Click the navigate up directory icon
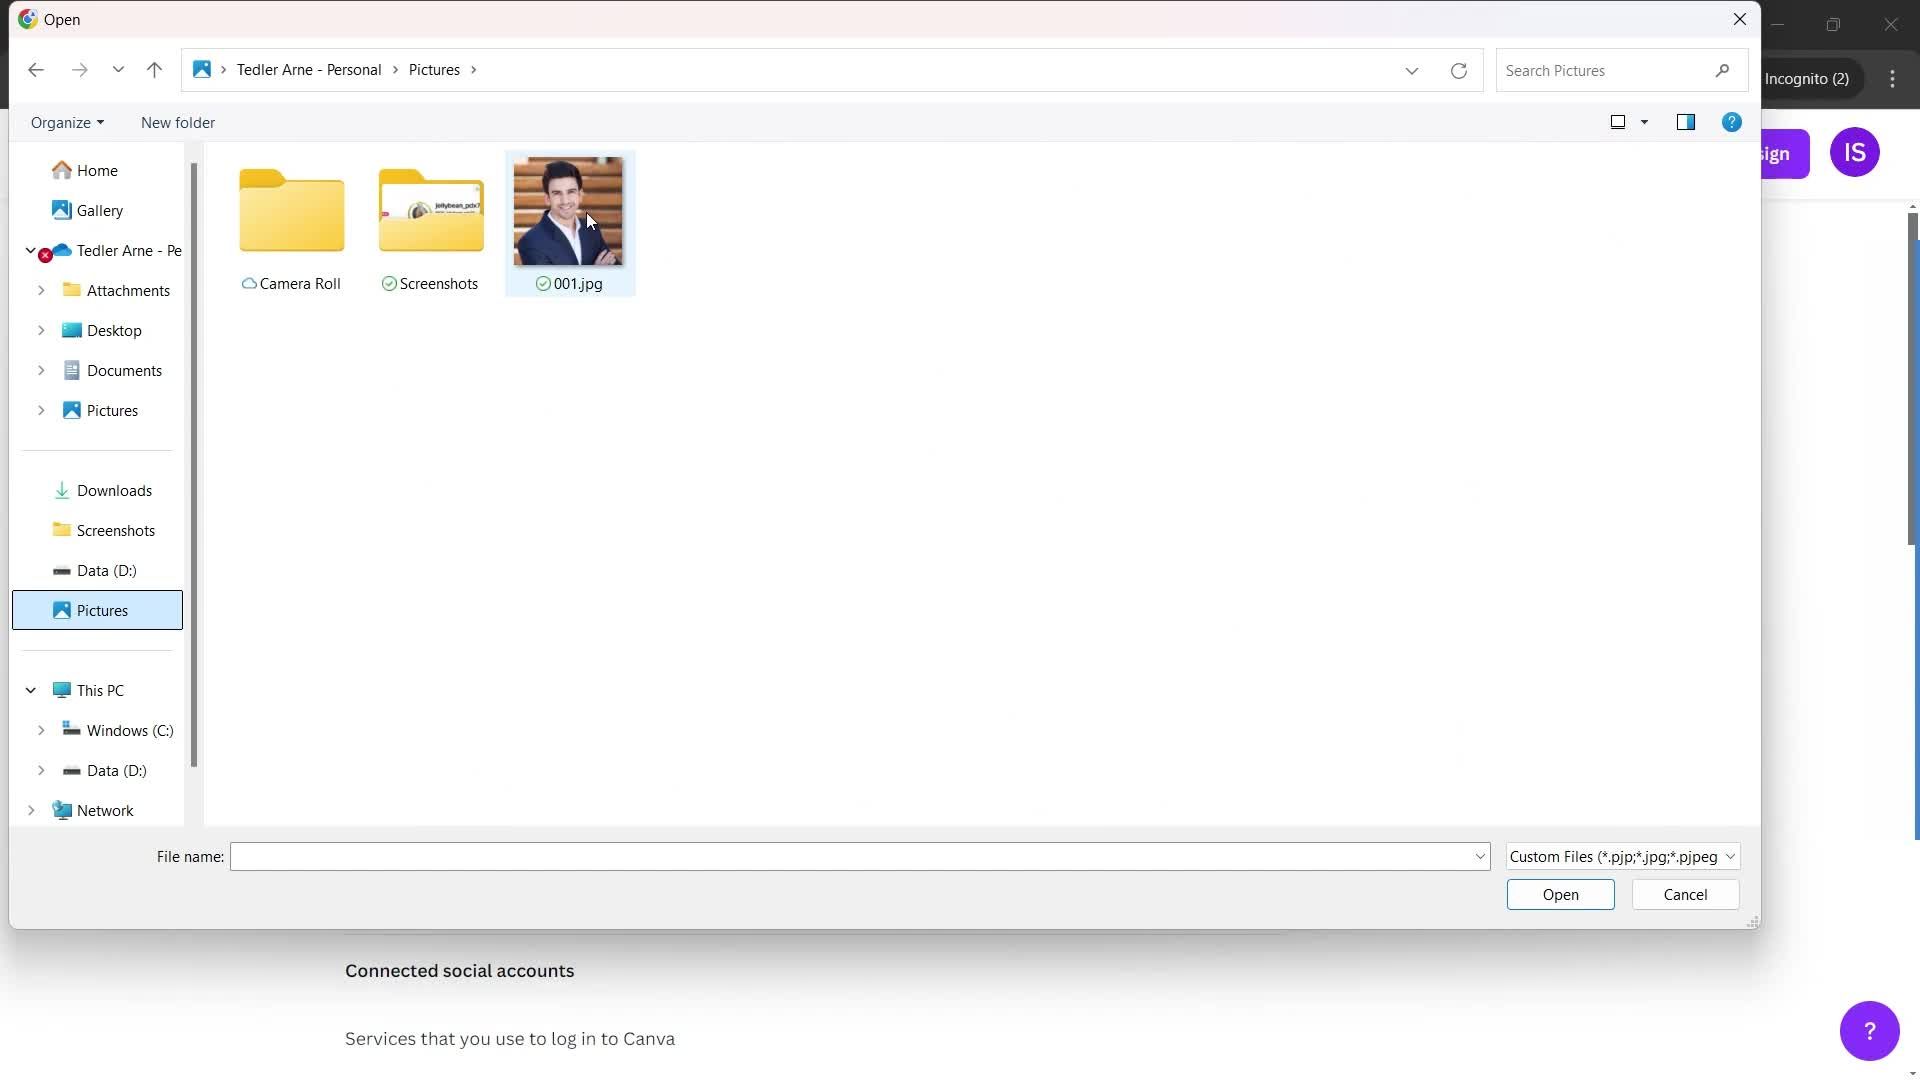The height and width of the screenshot is (1080, 1920). point(154,70)
